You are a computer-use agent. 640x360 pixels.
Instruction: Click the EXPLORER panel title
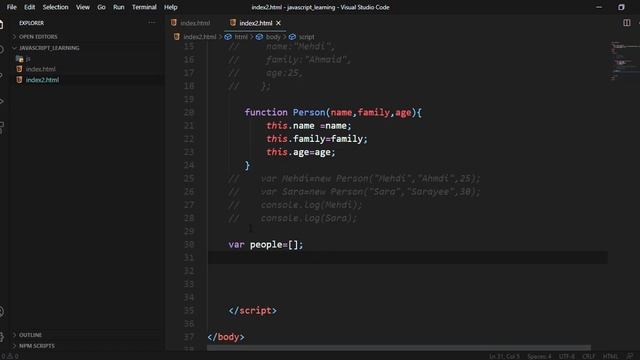31,23
